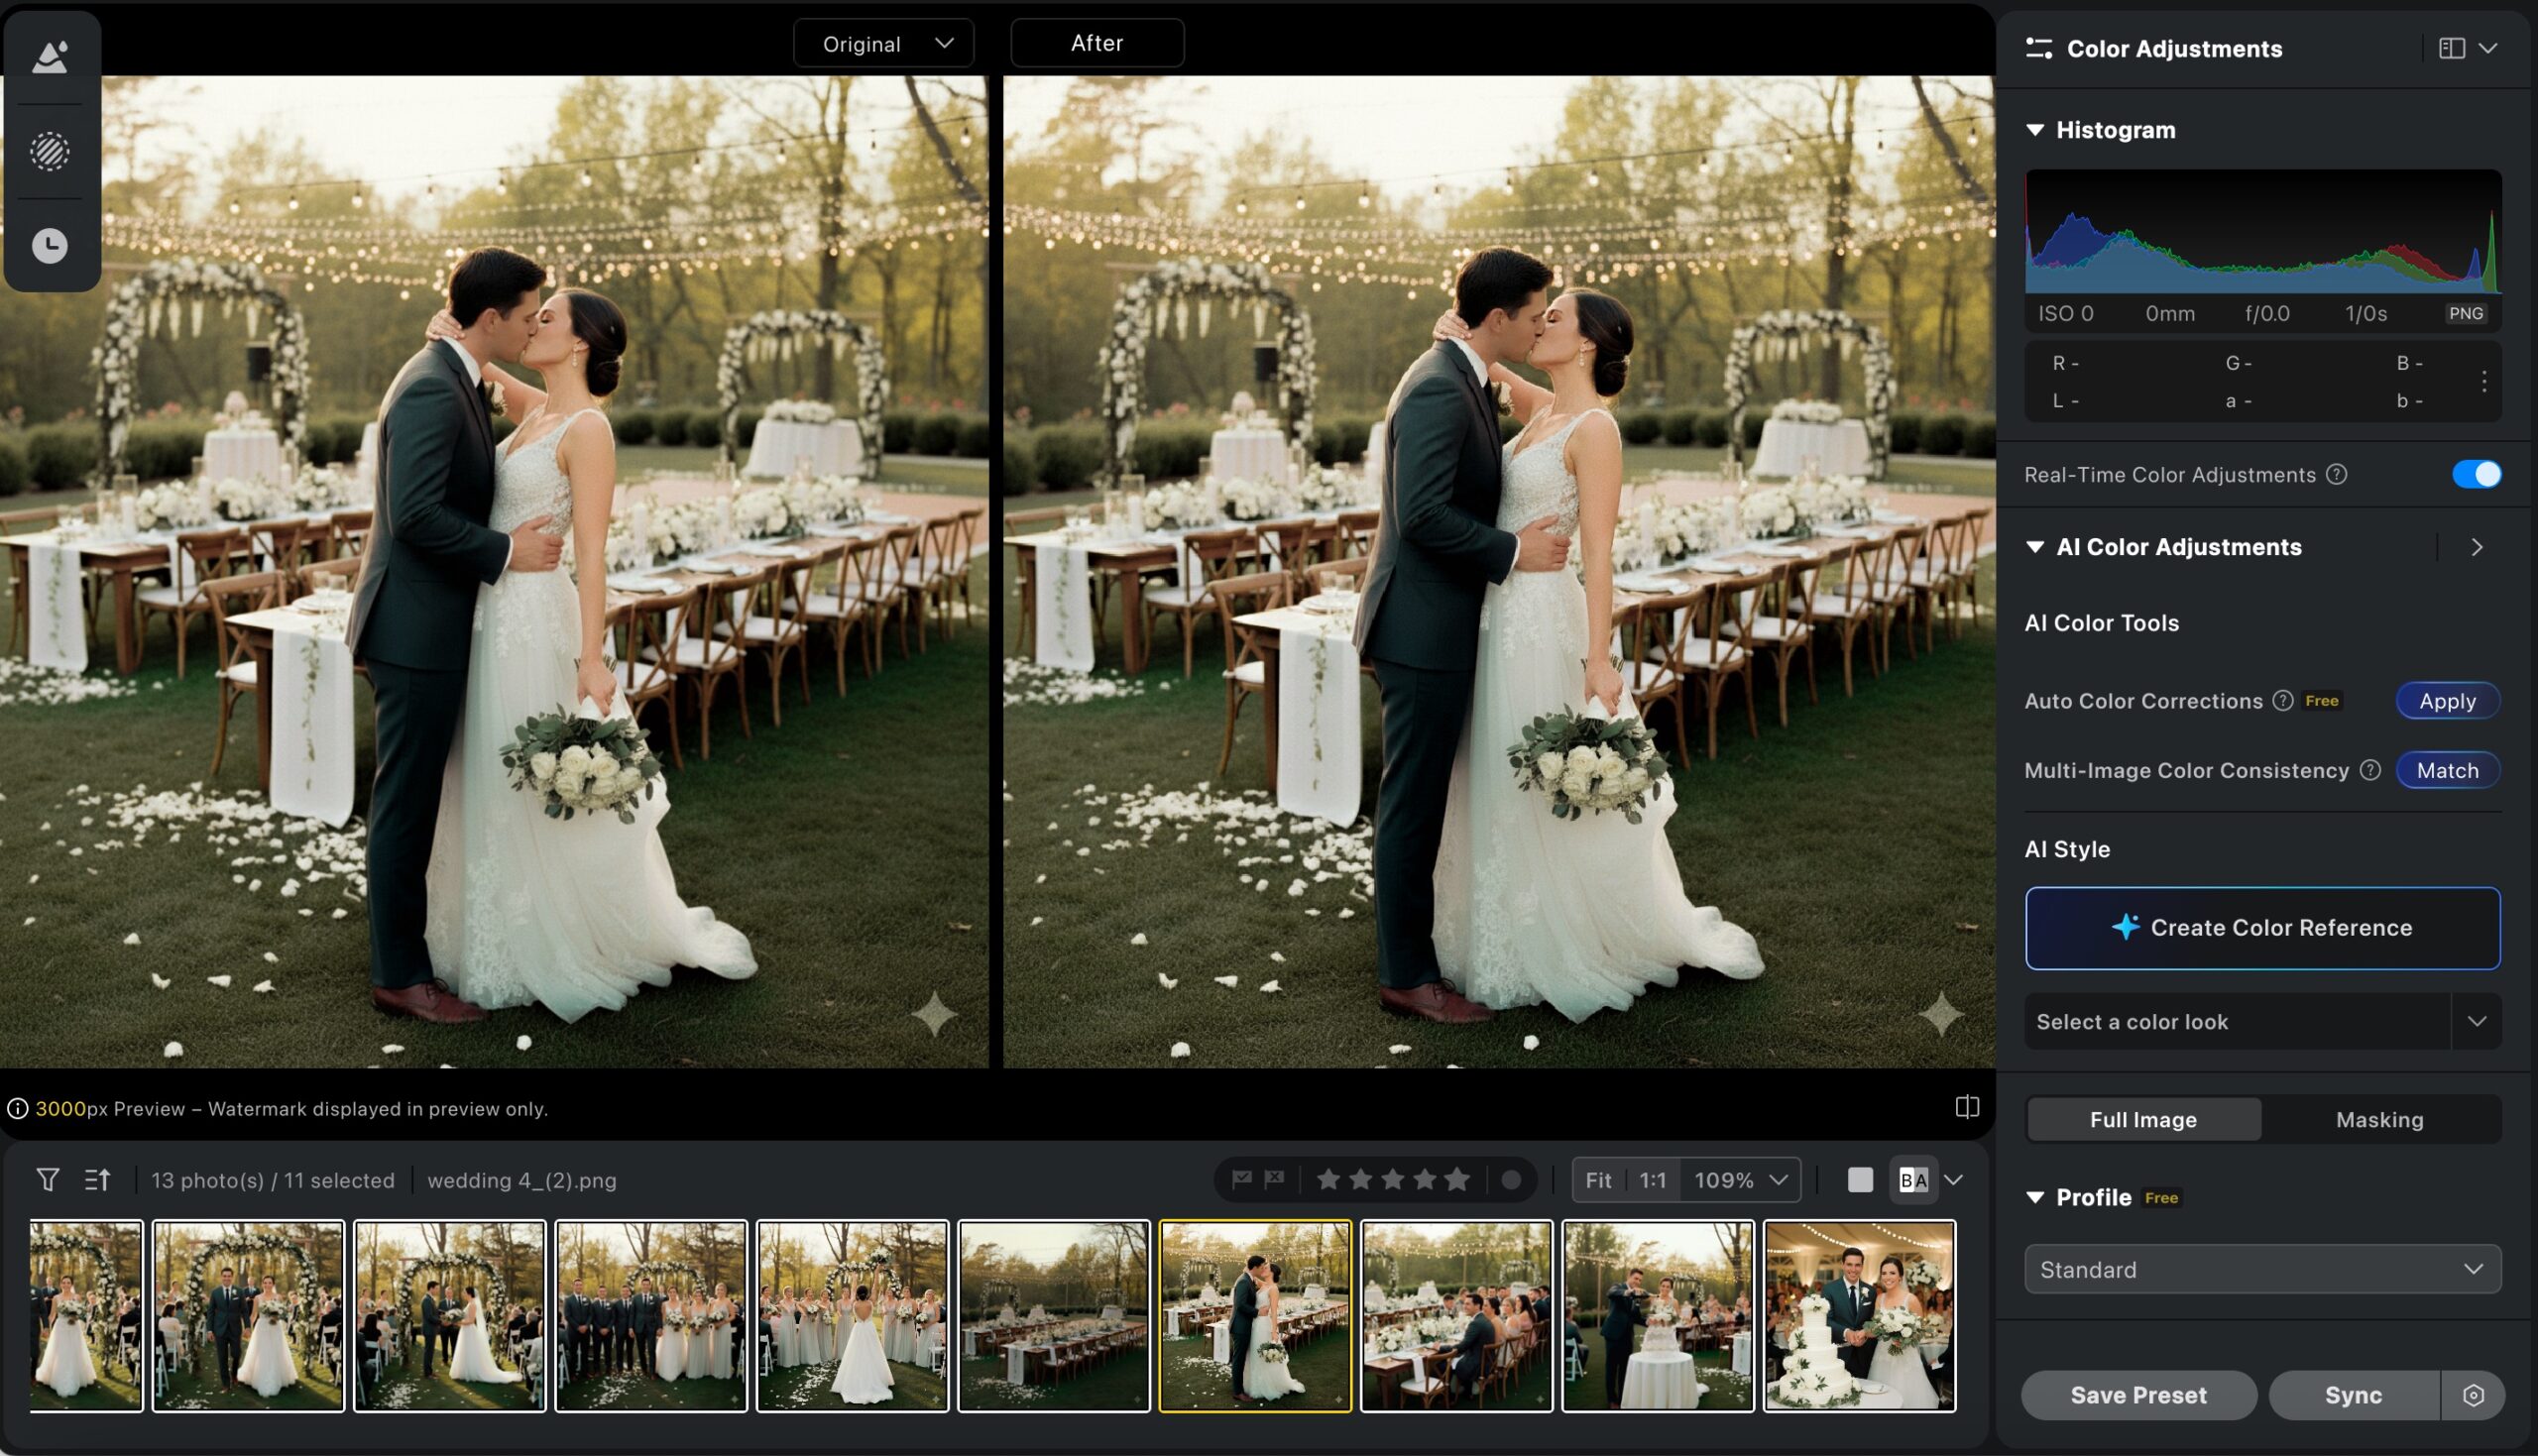Click the split-view comparison icon below the preview
The height and width of the screenshot is (1456, 2538).
(1966, 1106)
